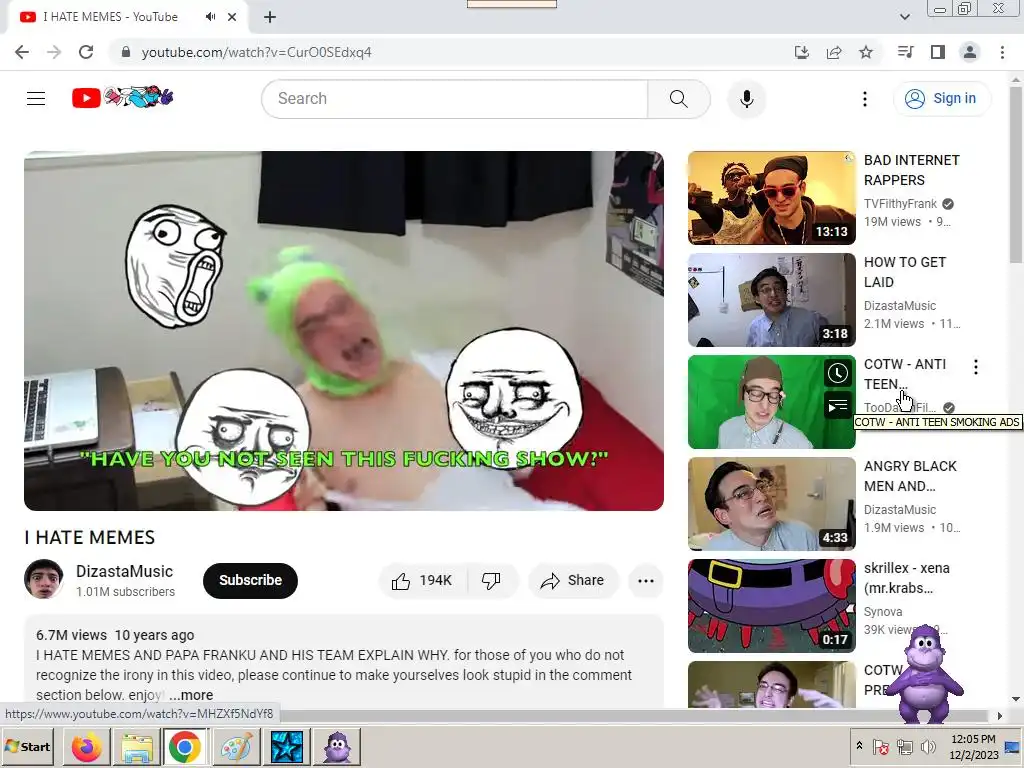This screenshot has height=768, width=1024.
Task: Open a new browser tab
Action: 270,17
